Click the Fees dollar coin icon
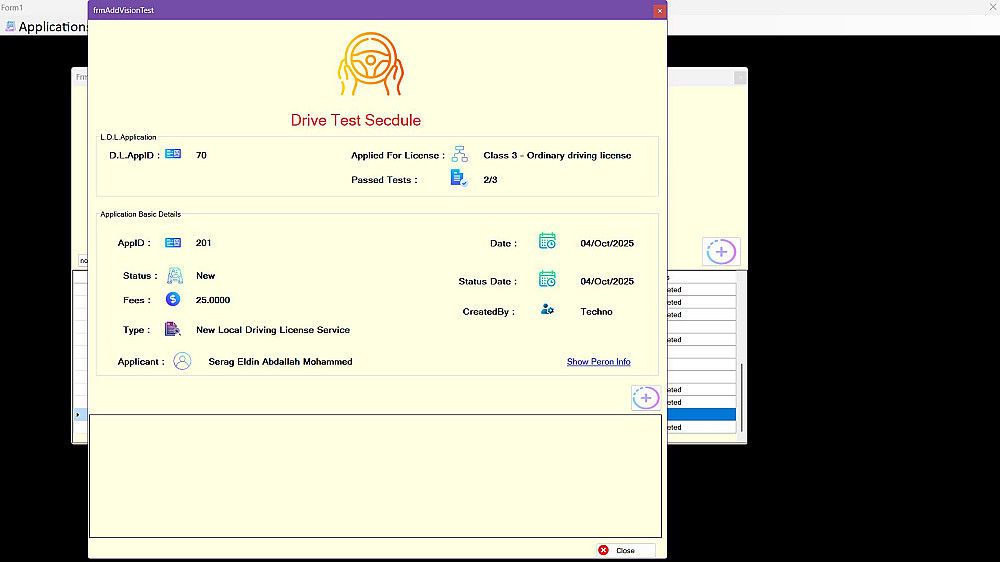1000x562 pixels. click(173, 299)
